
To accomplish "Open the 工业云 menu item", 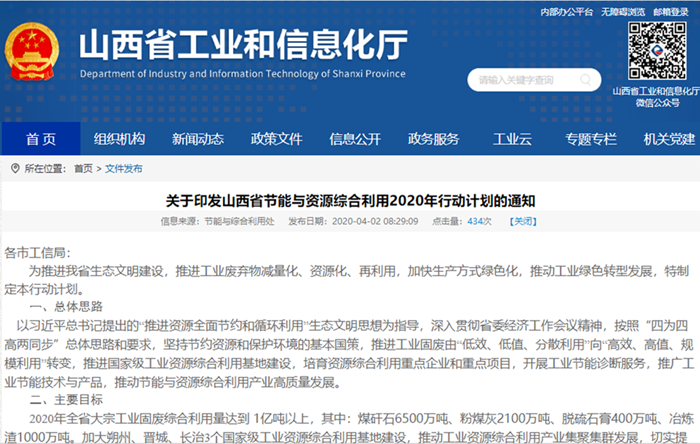I will pyautogui.click(x=512, y=139).
